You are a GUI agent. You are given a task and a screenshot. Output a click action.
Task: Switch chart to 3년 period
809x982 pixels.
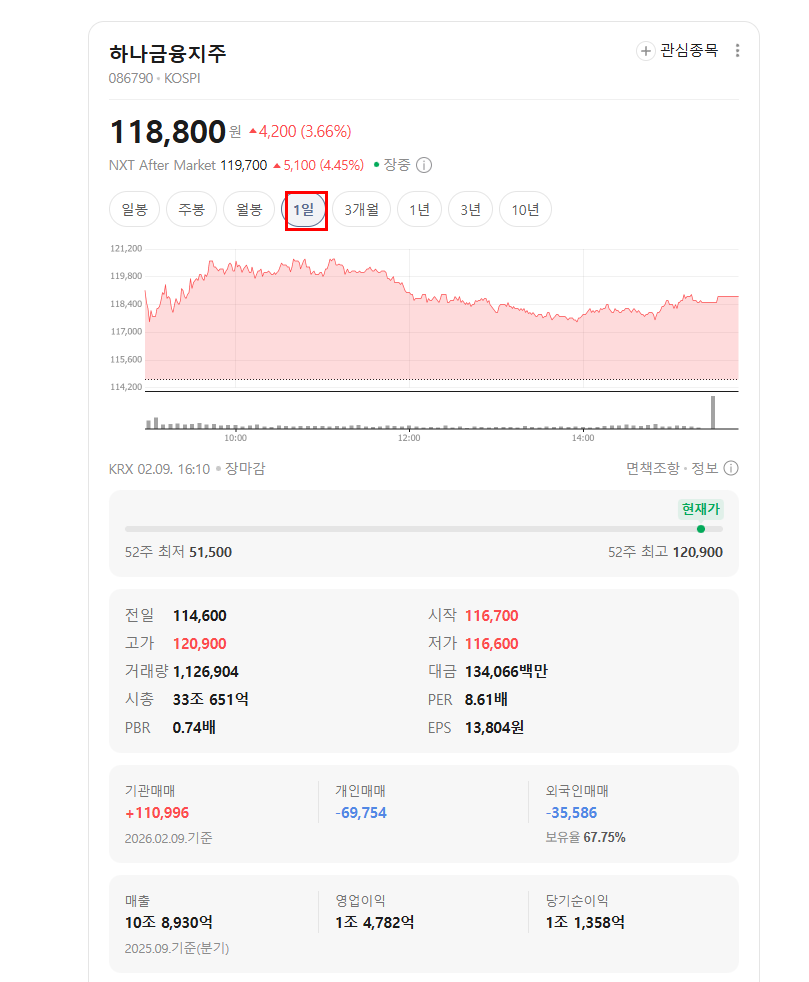click(x=470, y=209)
